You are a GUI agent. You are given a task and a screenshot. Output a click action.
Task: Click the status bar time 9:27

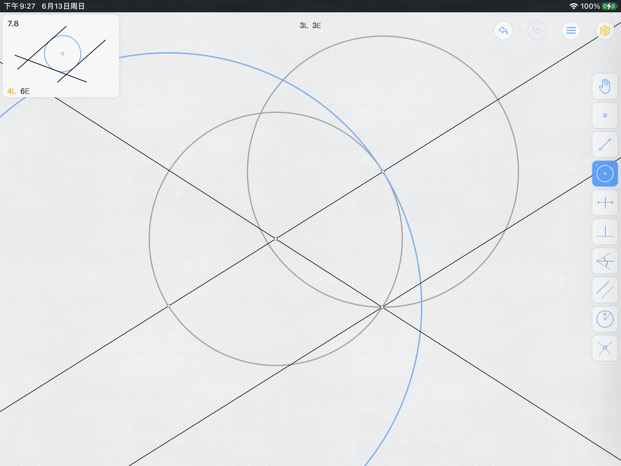(x=20, y=6)
